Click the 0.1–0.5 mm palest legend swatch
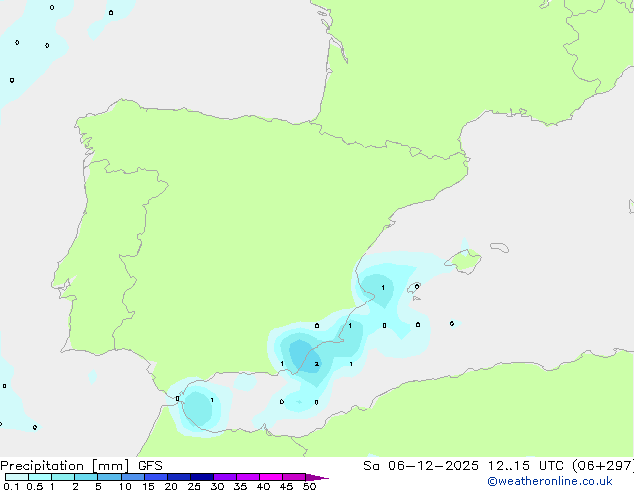634x490 pixels. click(17, 477)
